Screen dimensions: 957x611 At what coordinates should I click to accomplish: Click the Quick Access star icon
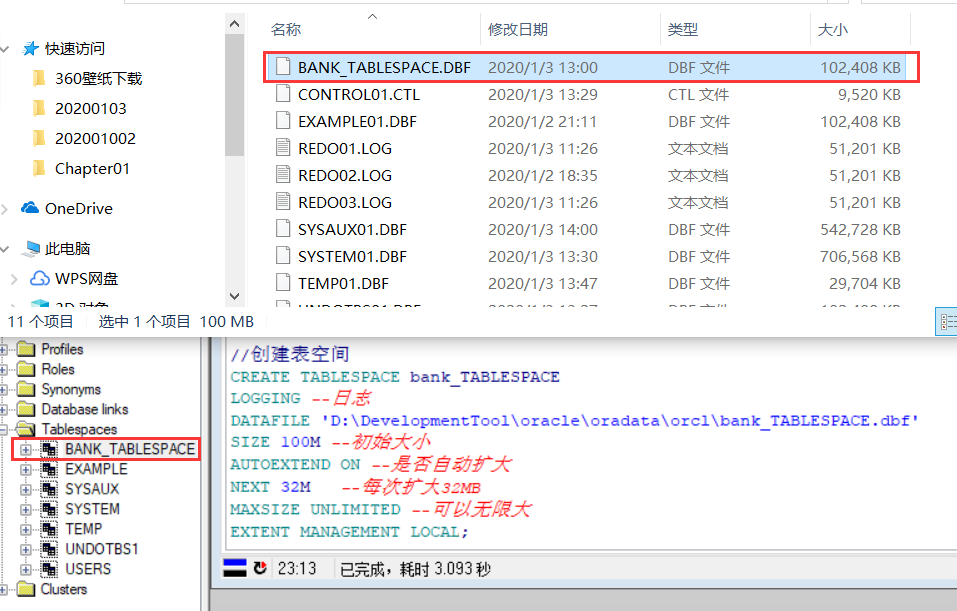(x=30, y=49)
